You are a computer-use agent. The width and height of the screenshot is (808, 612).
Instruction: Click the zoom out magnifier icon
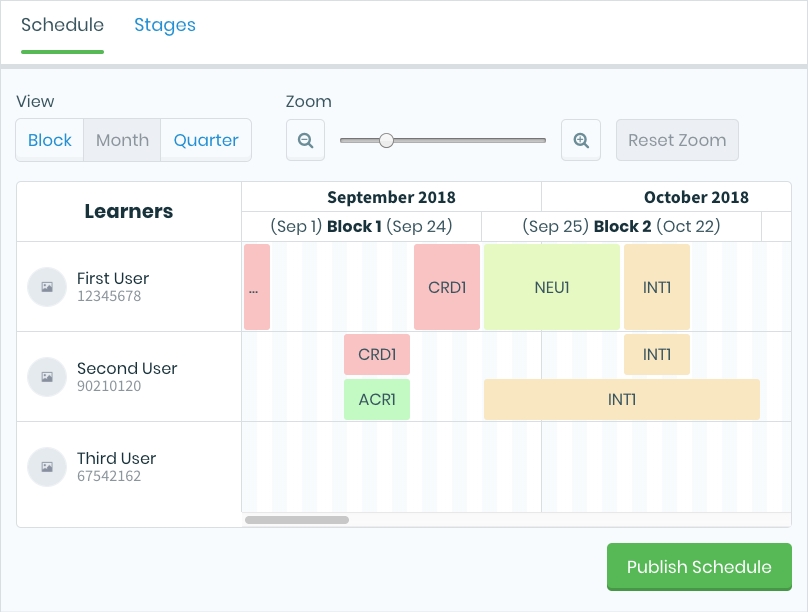pos(305,140)
